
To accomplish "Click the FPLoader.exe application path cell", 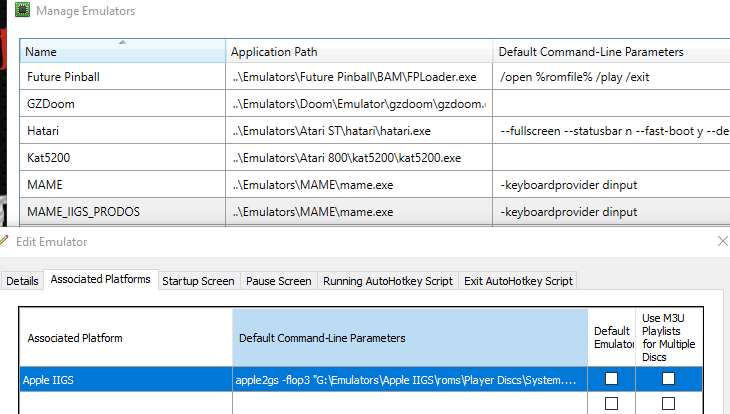I will tap(359, 76).
